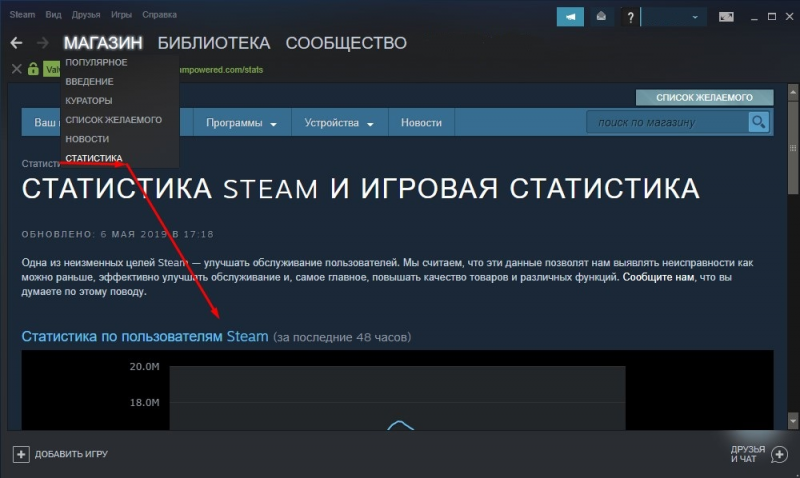Go to СООБЩЕСТВО tab
Image resolution: width=800 pixels, height=478 pixels.
coord(346,43)
